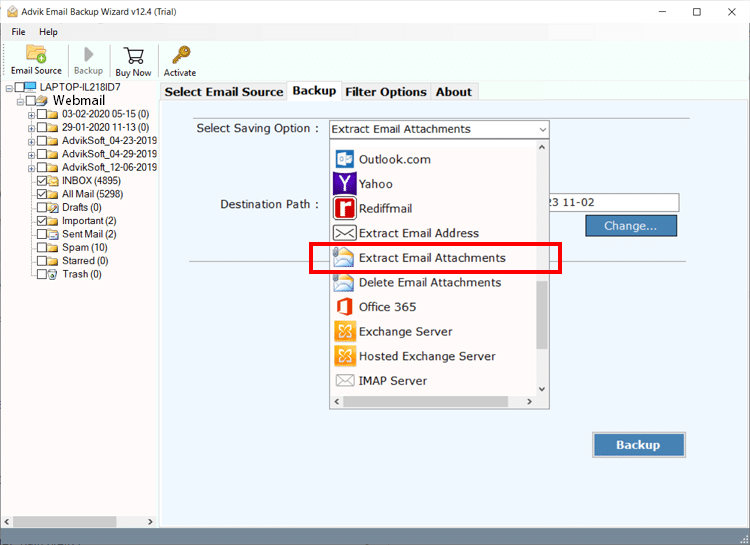This screenshot has width=750, height=545.
Task: Click the blue Backup button
Action: [639, 445]
